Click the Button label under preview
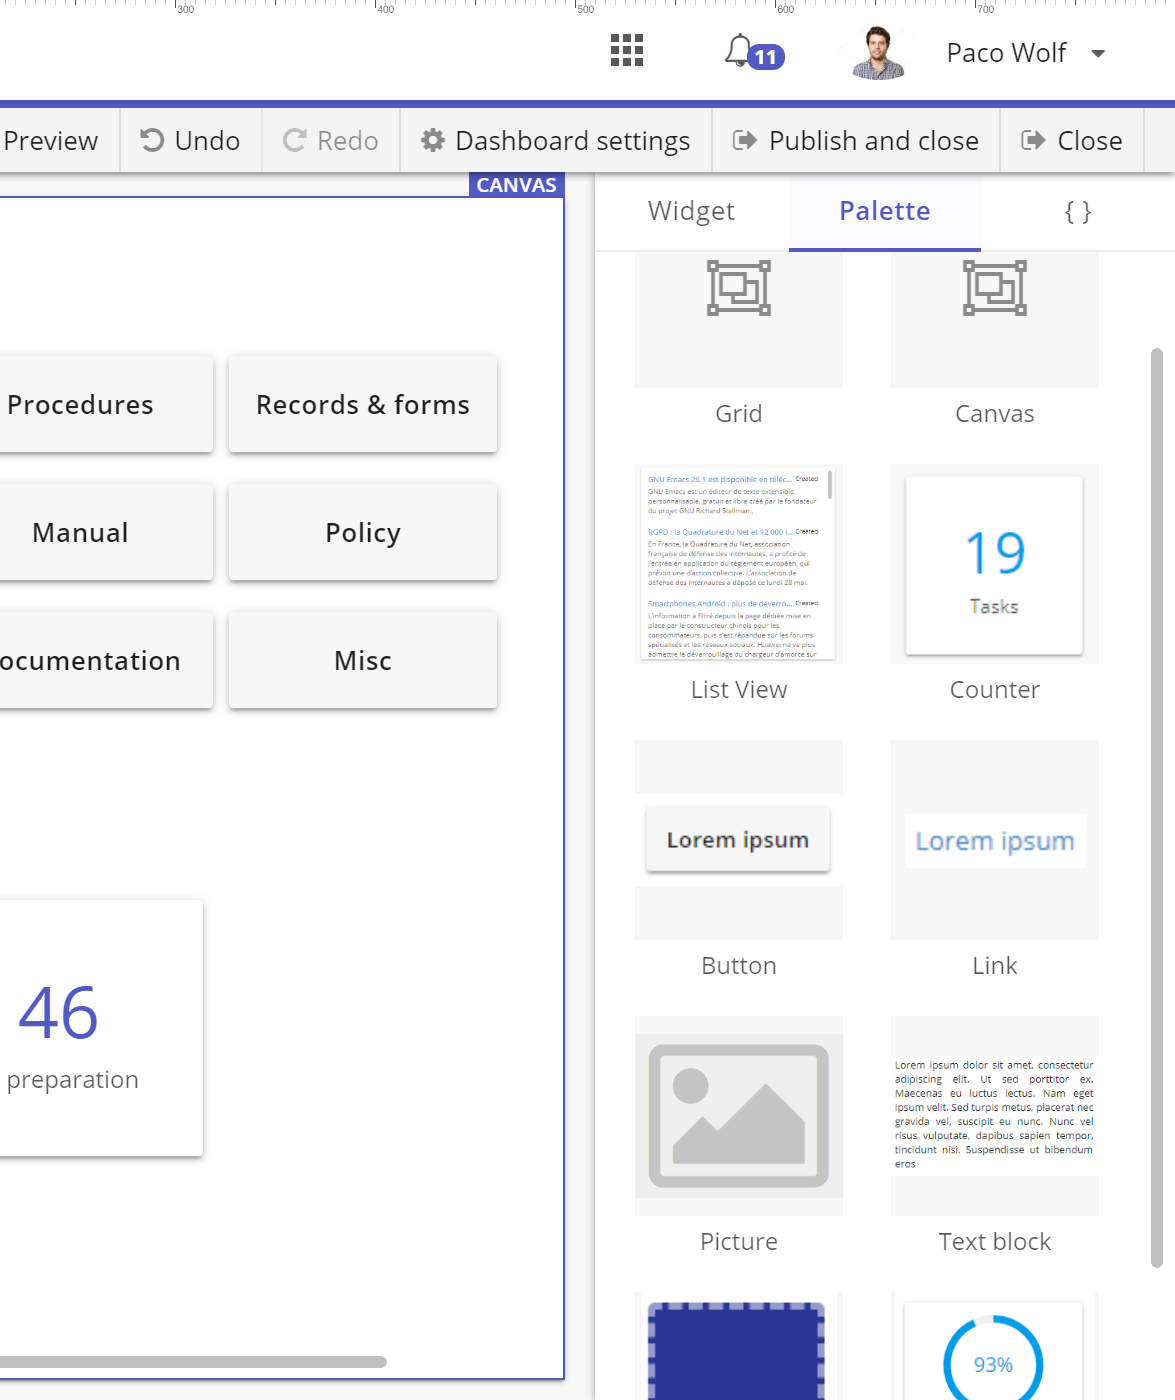 coord(739,966)
